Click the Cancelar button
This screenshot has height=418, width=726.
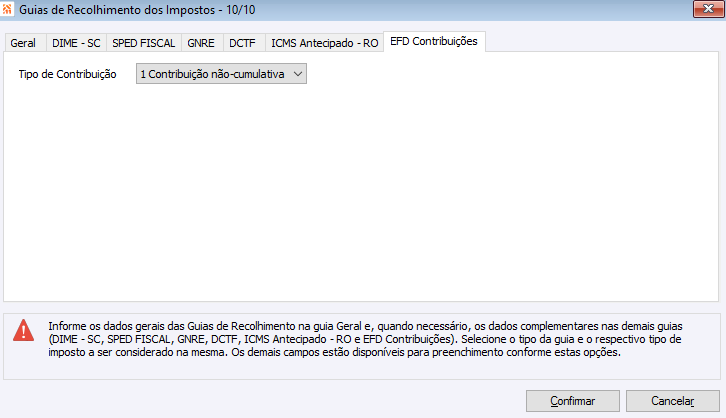tap(673, 401)
